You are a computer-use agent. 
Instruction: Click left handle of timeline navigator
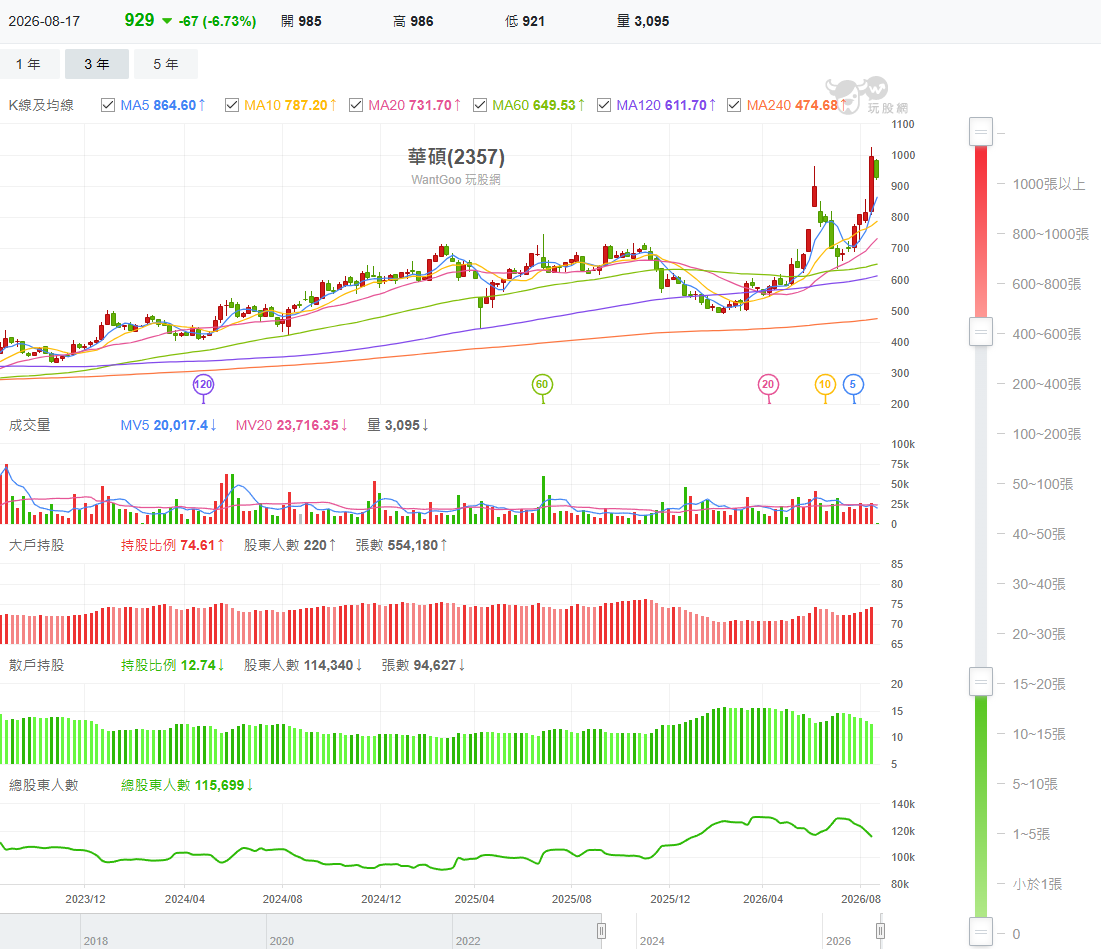pos(601,931)
